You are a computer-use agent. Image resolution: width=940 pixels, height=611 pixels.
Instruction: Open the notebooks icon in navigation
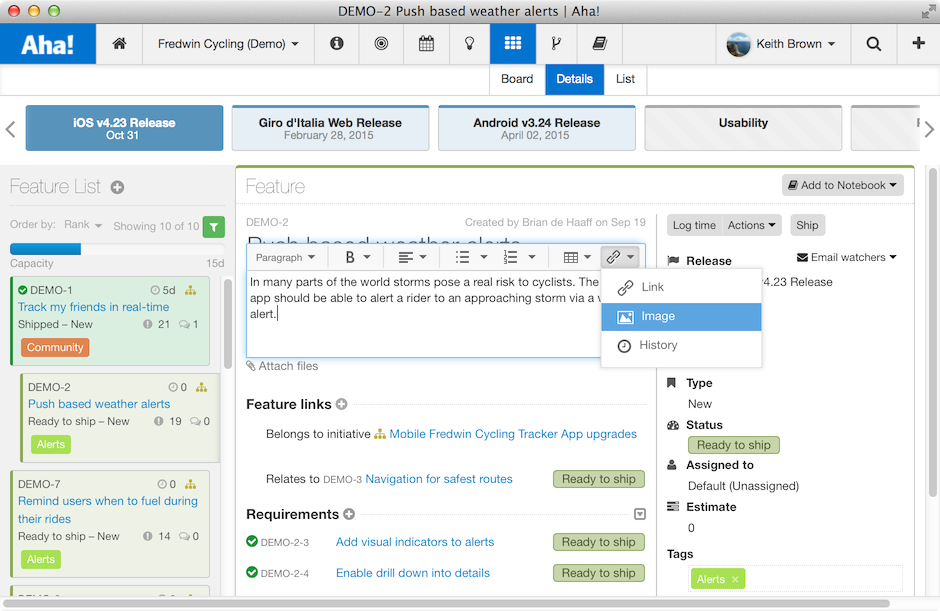(599, 43)
